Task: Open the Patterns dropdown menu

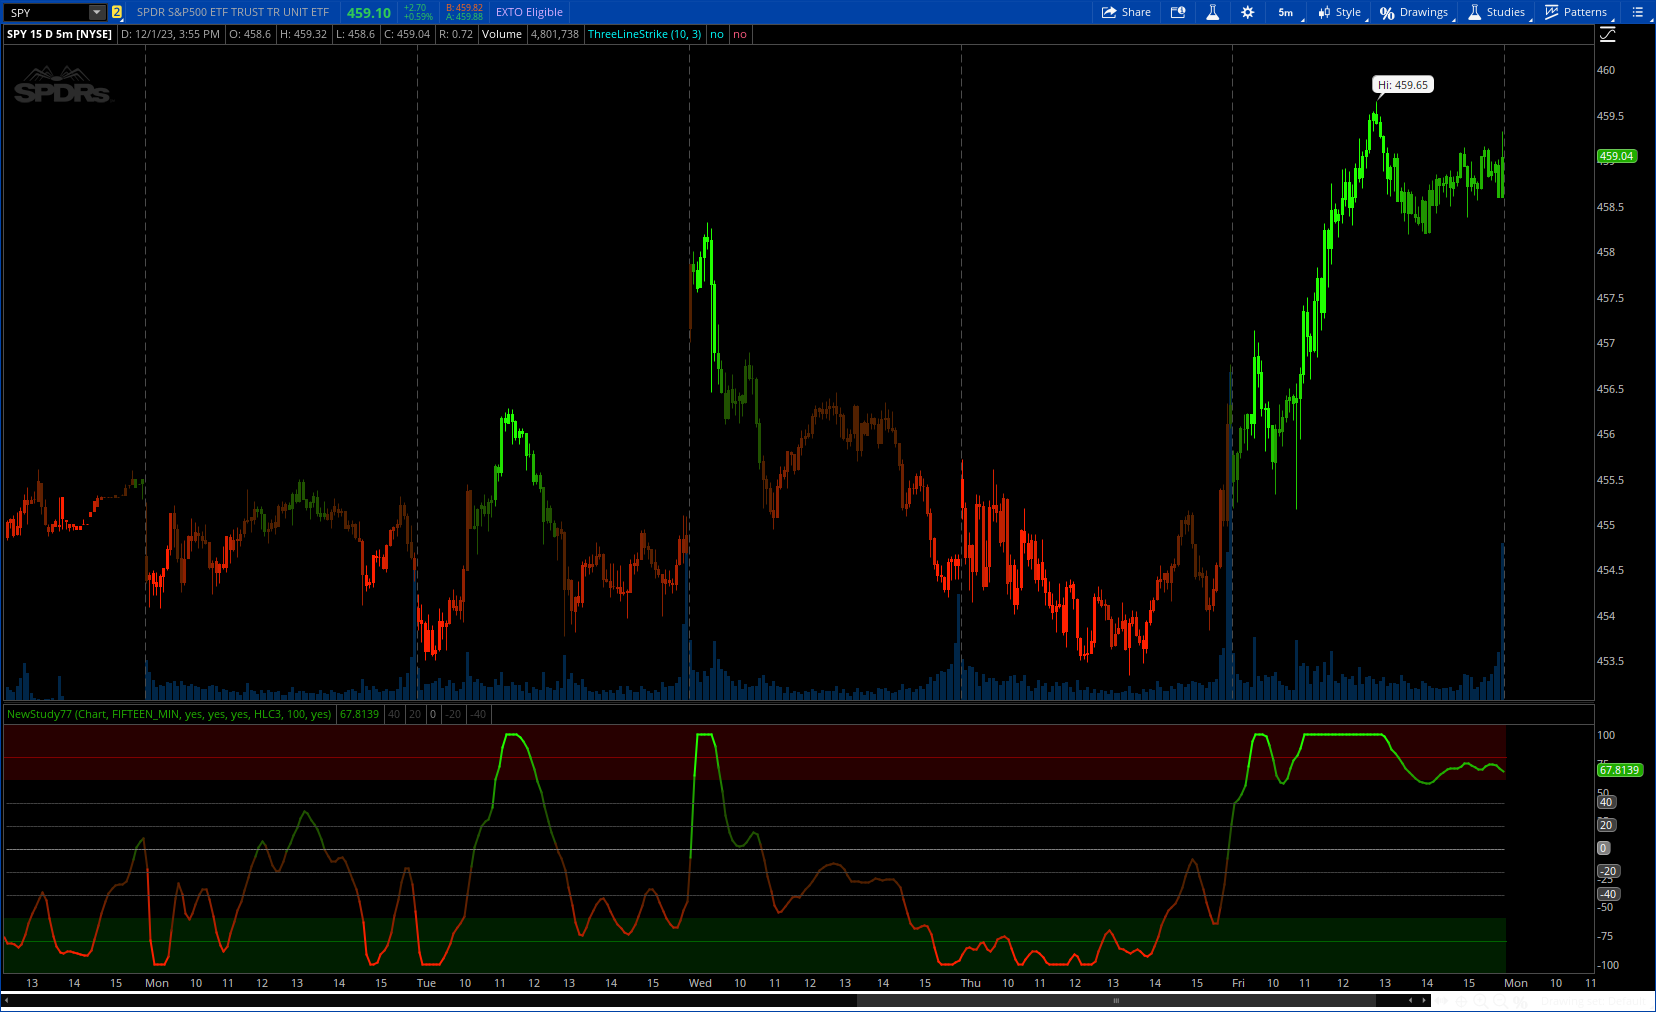Action: [1578, 12]
